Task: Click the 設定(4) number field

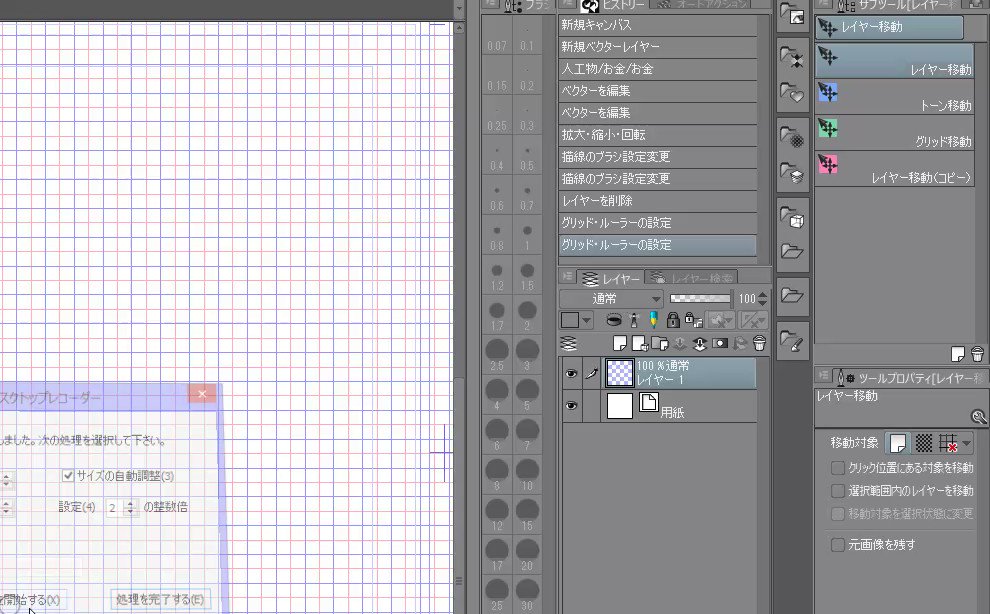Action: [116, 507]
